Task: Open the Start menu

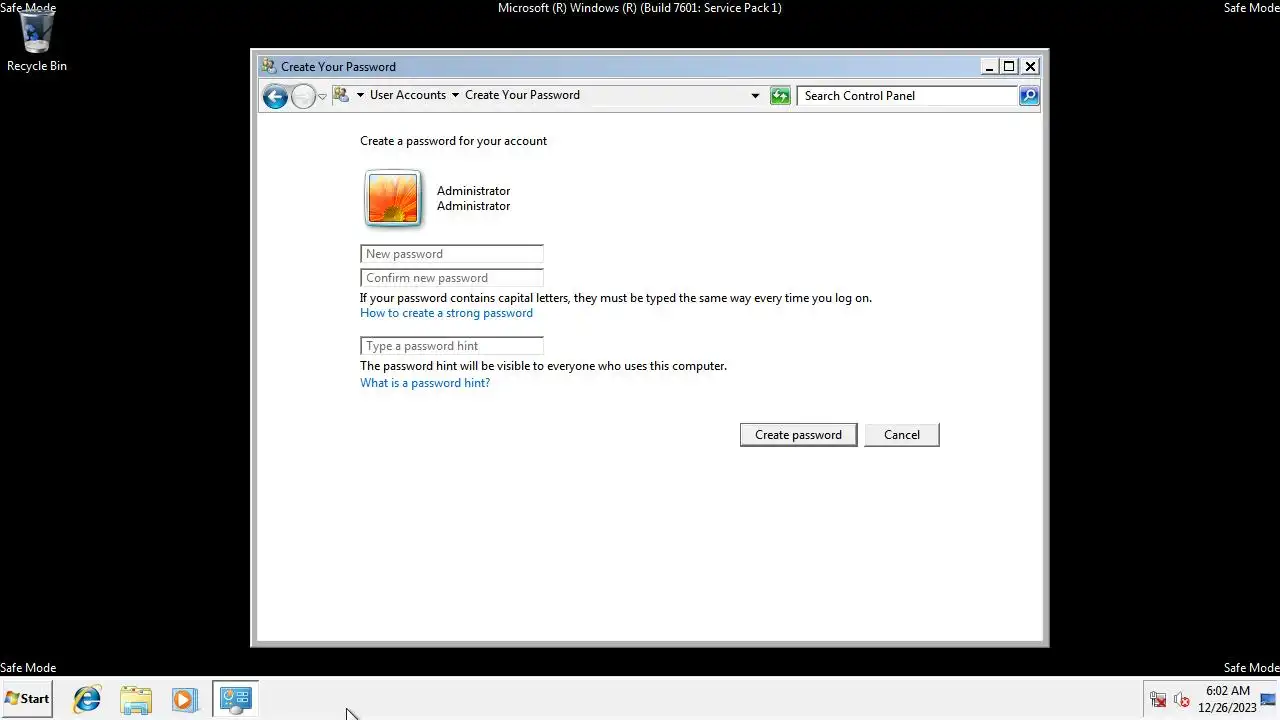Action: point(27,699)
